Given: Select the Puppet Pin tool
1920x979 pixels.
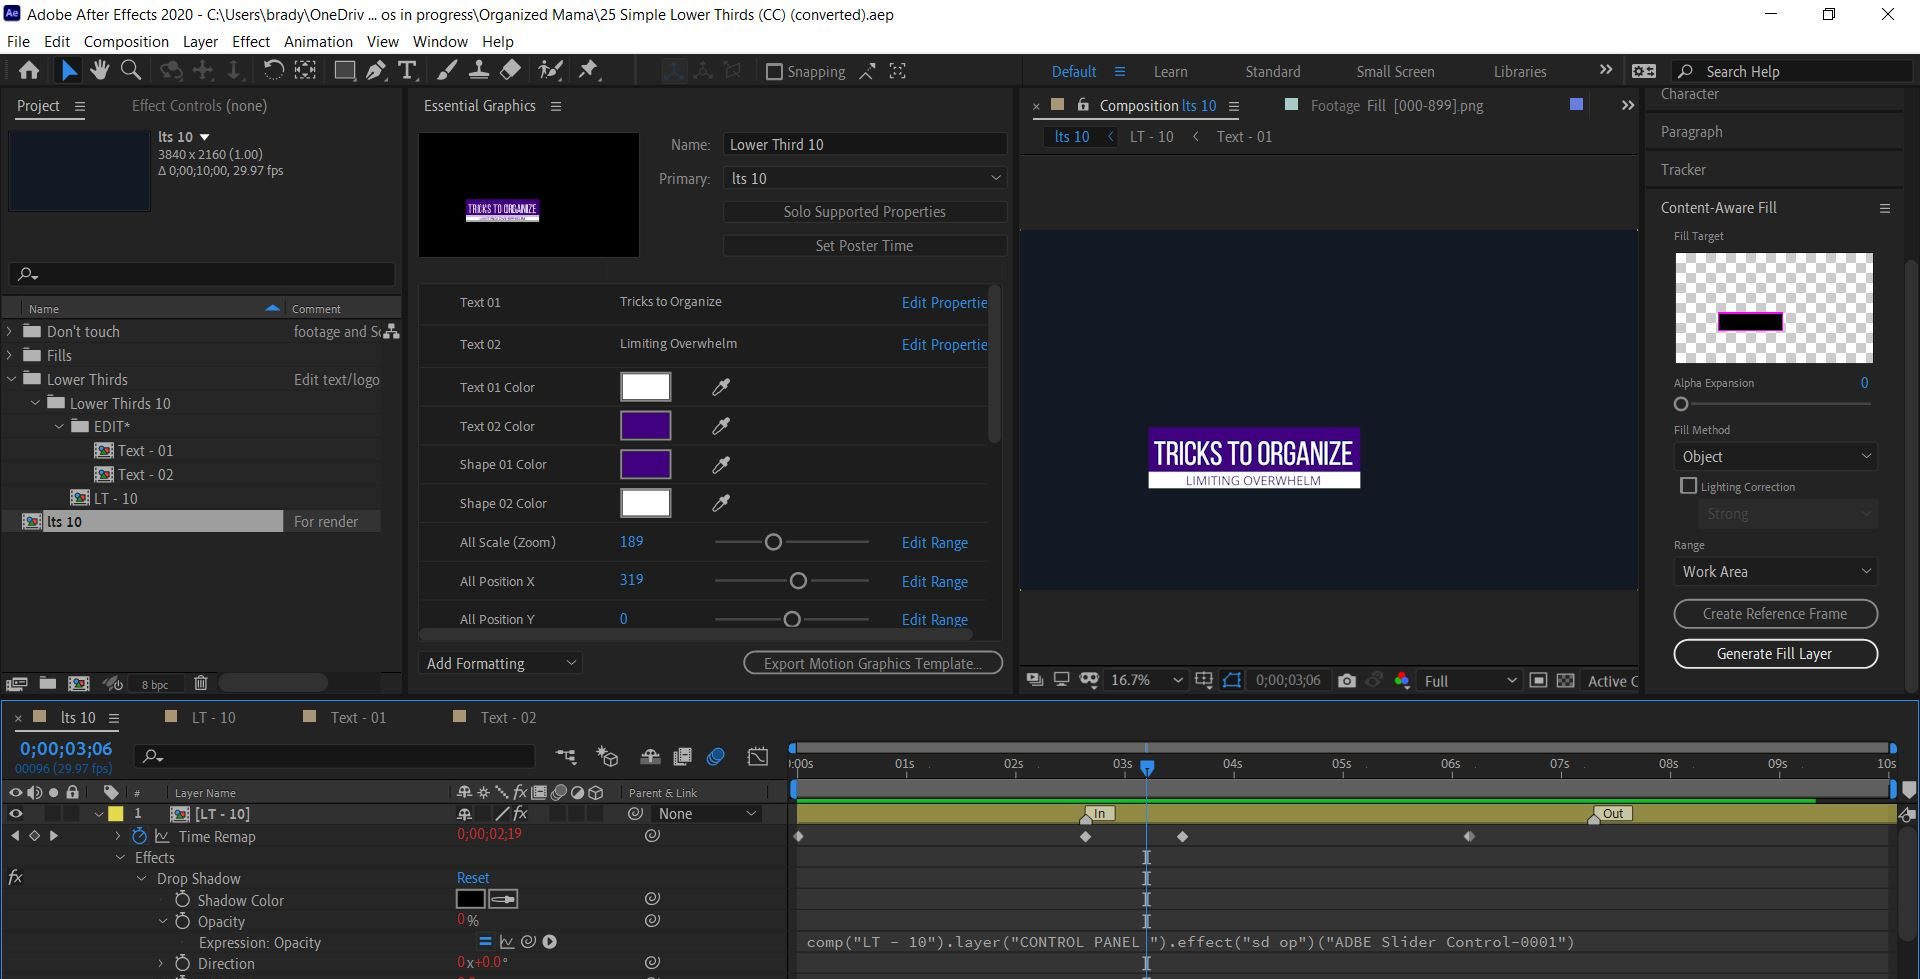Looking at the screenshot, I should pyautogui.click(x=589, y=70).
